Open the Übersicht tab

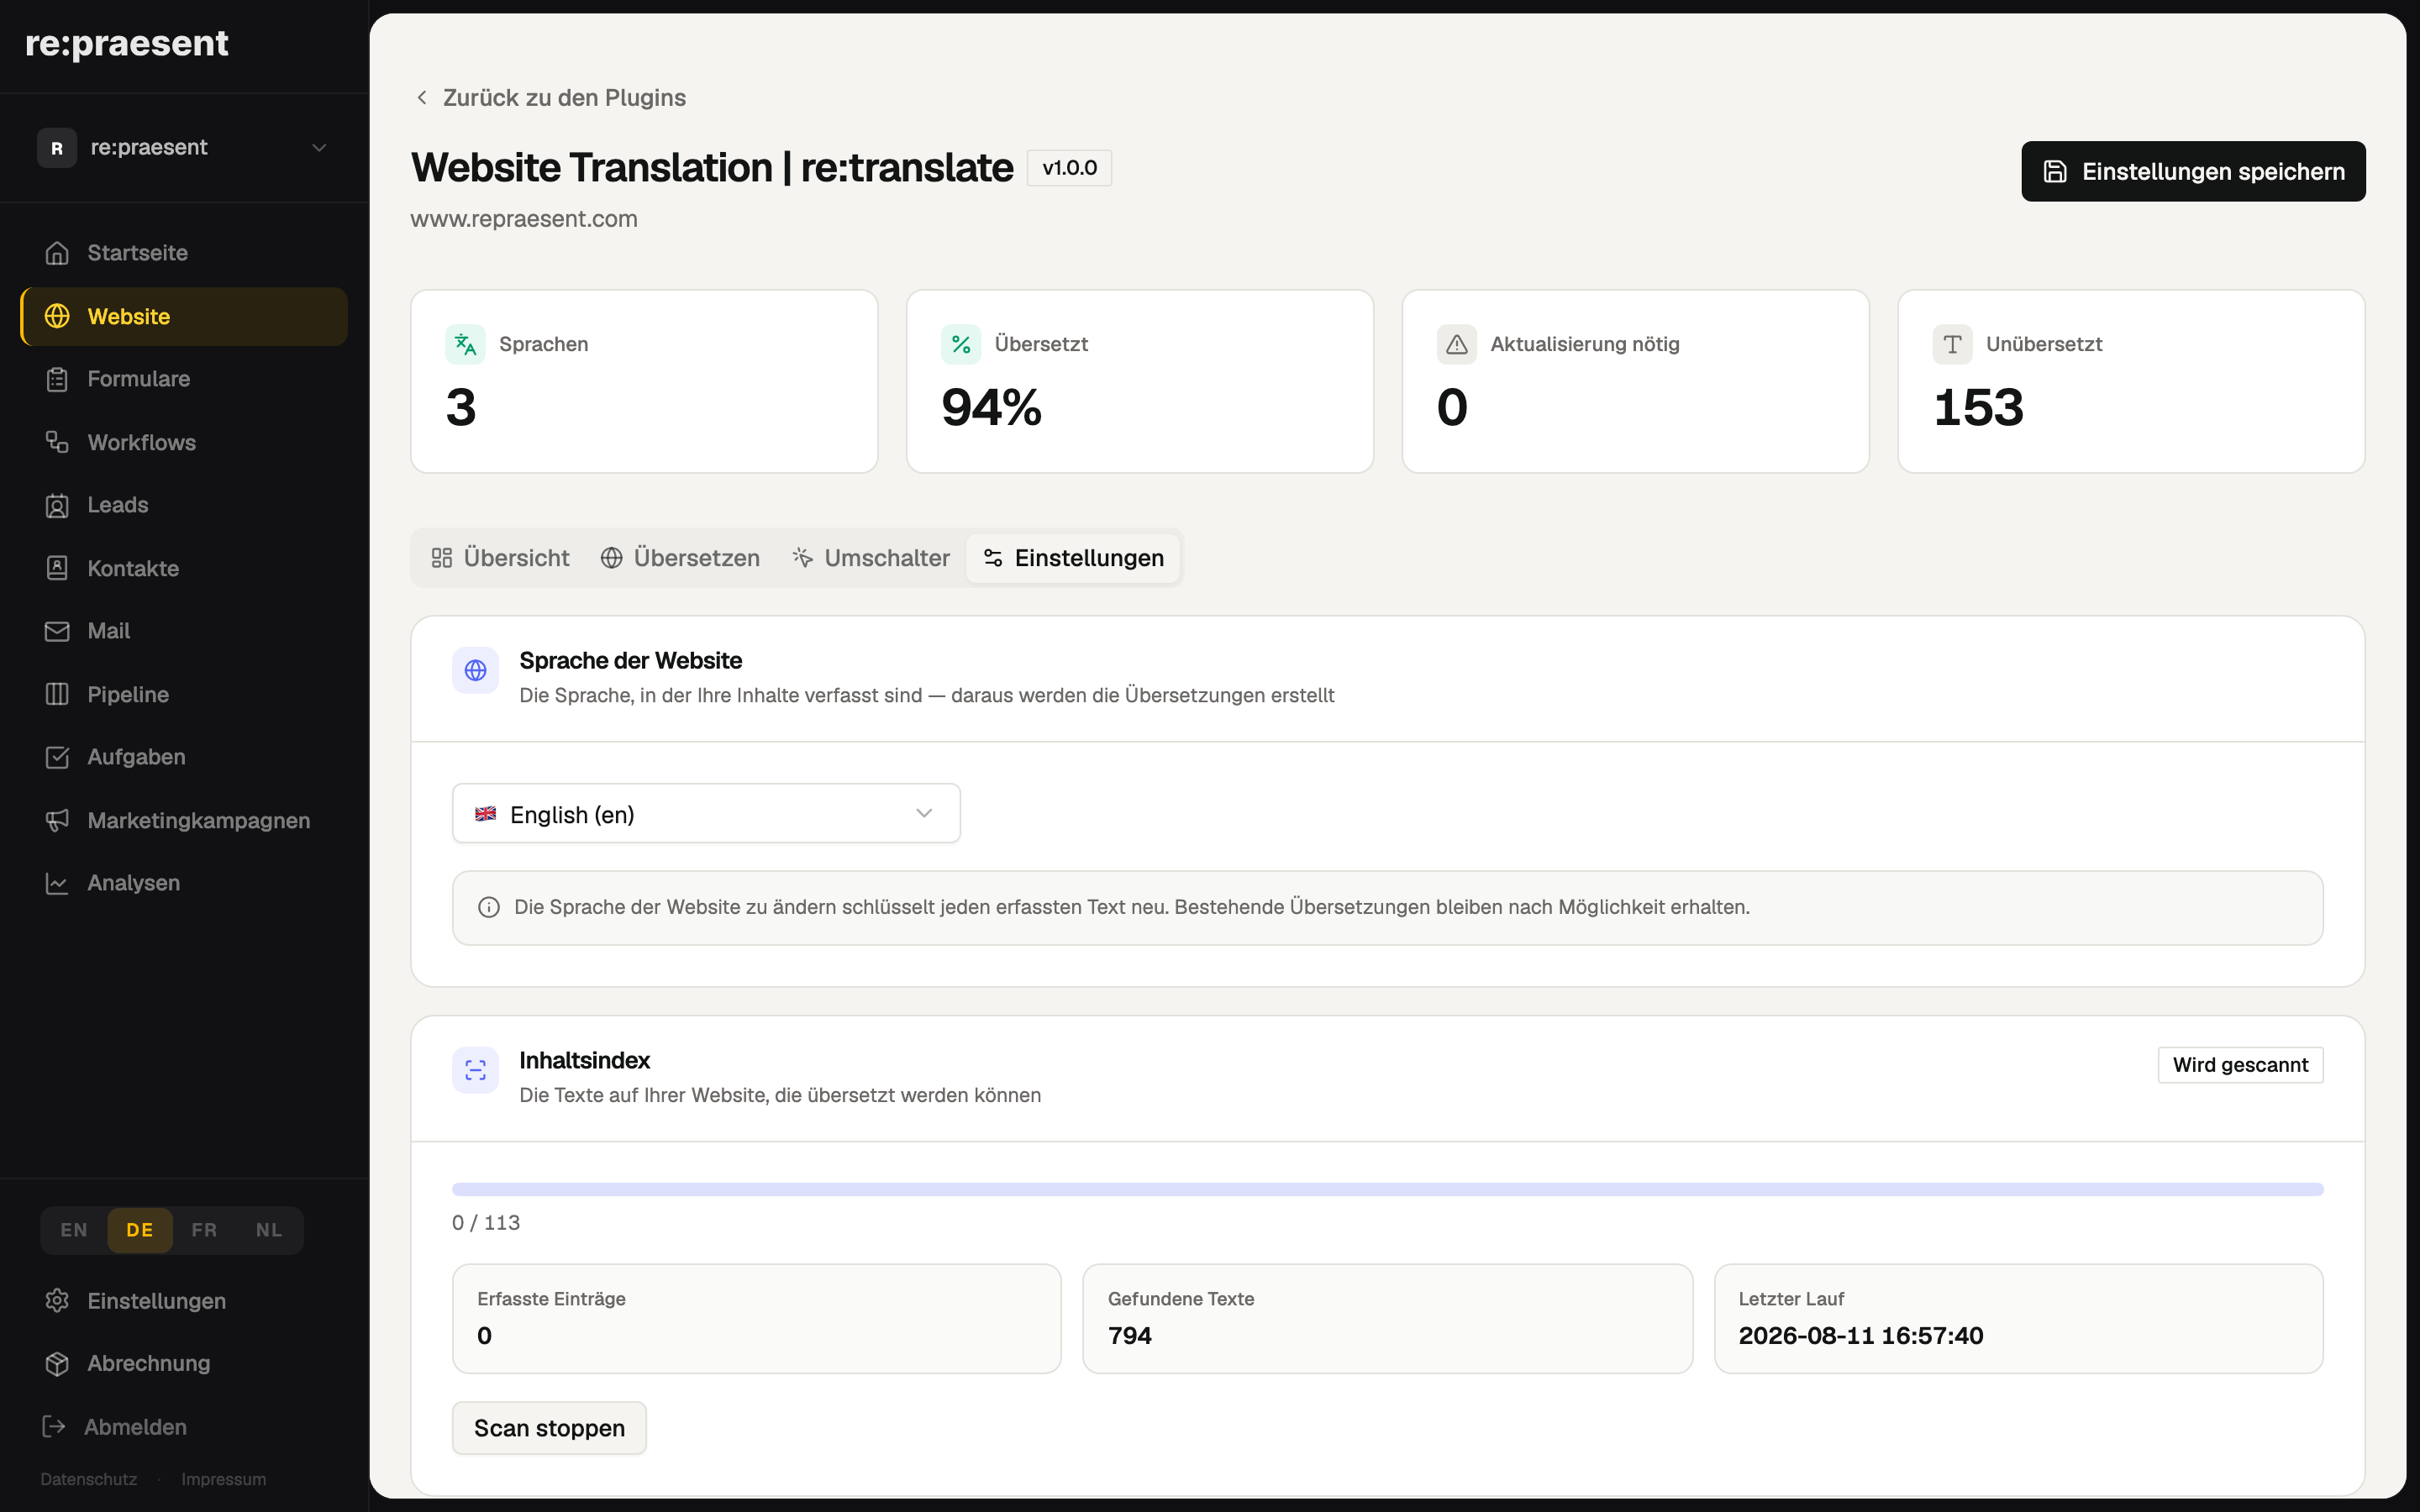500,558
